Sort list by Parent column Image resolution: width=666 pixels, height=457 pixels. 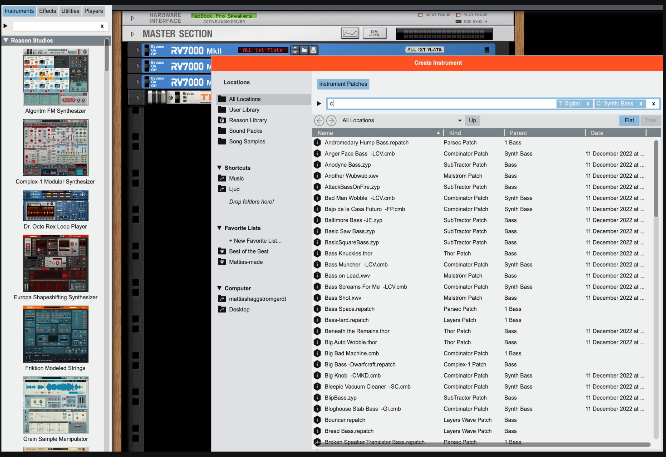tap(545, 133)
